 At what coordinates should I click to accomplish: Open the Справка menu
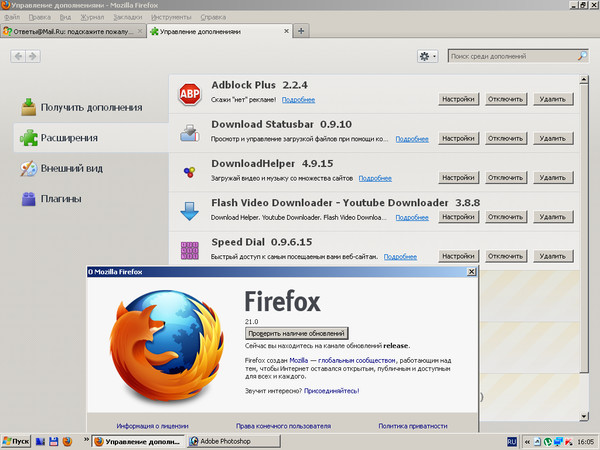tap(213, 17)
